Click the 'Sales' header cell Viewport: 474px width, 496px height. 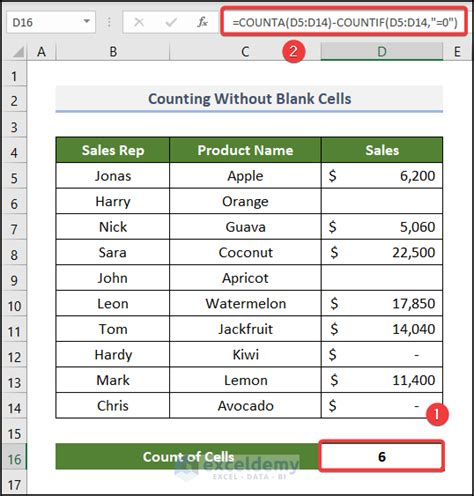(382, 150)
